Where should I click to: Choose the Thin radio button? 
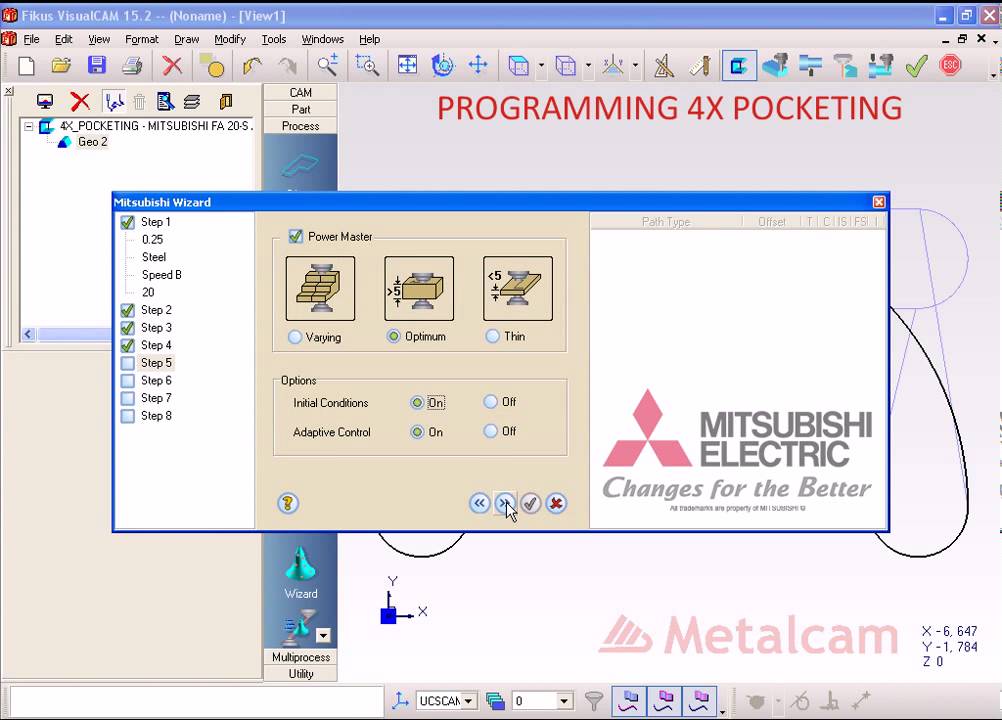(x=492, y=336)
